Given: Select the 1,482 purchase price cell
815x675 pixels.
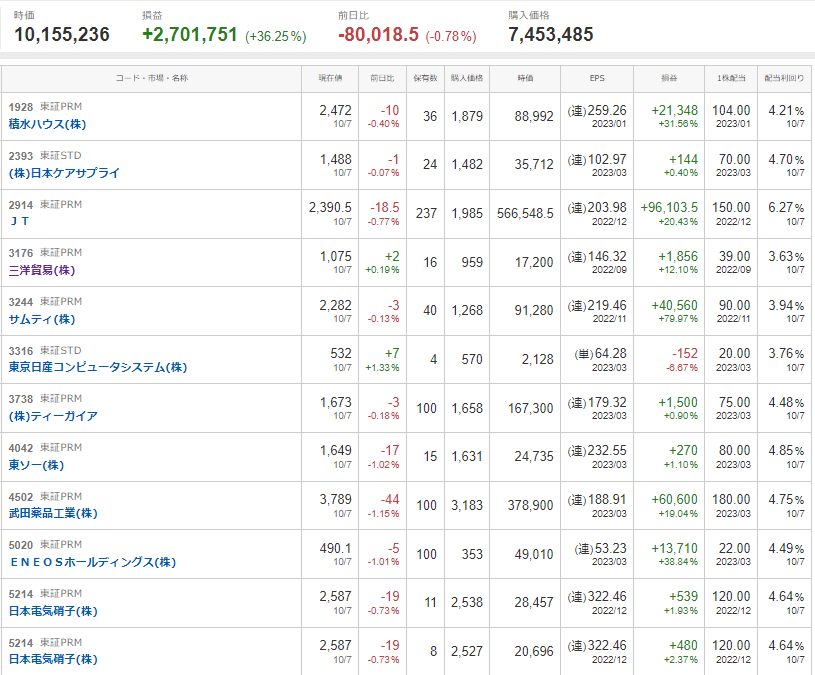Looking at the screenshot, I should pyautogui.click(x=467, y=165).
